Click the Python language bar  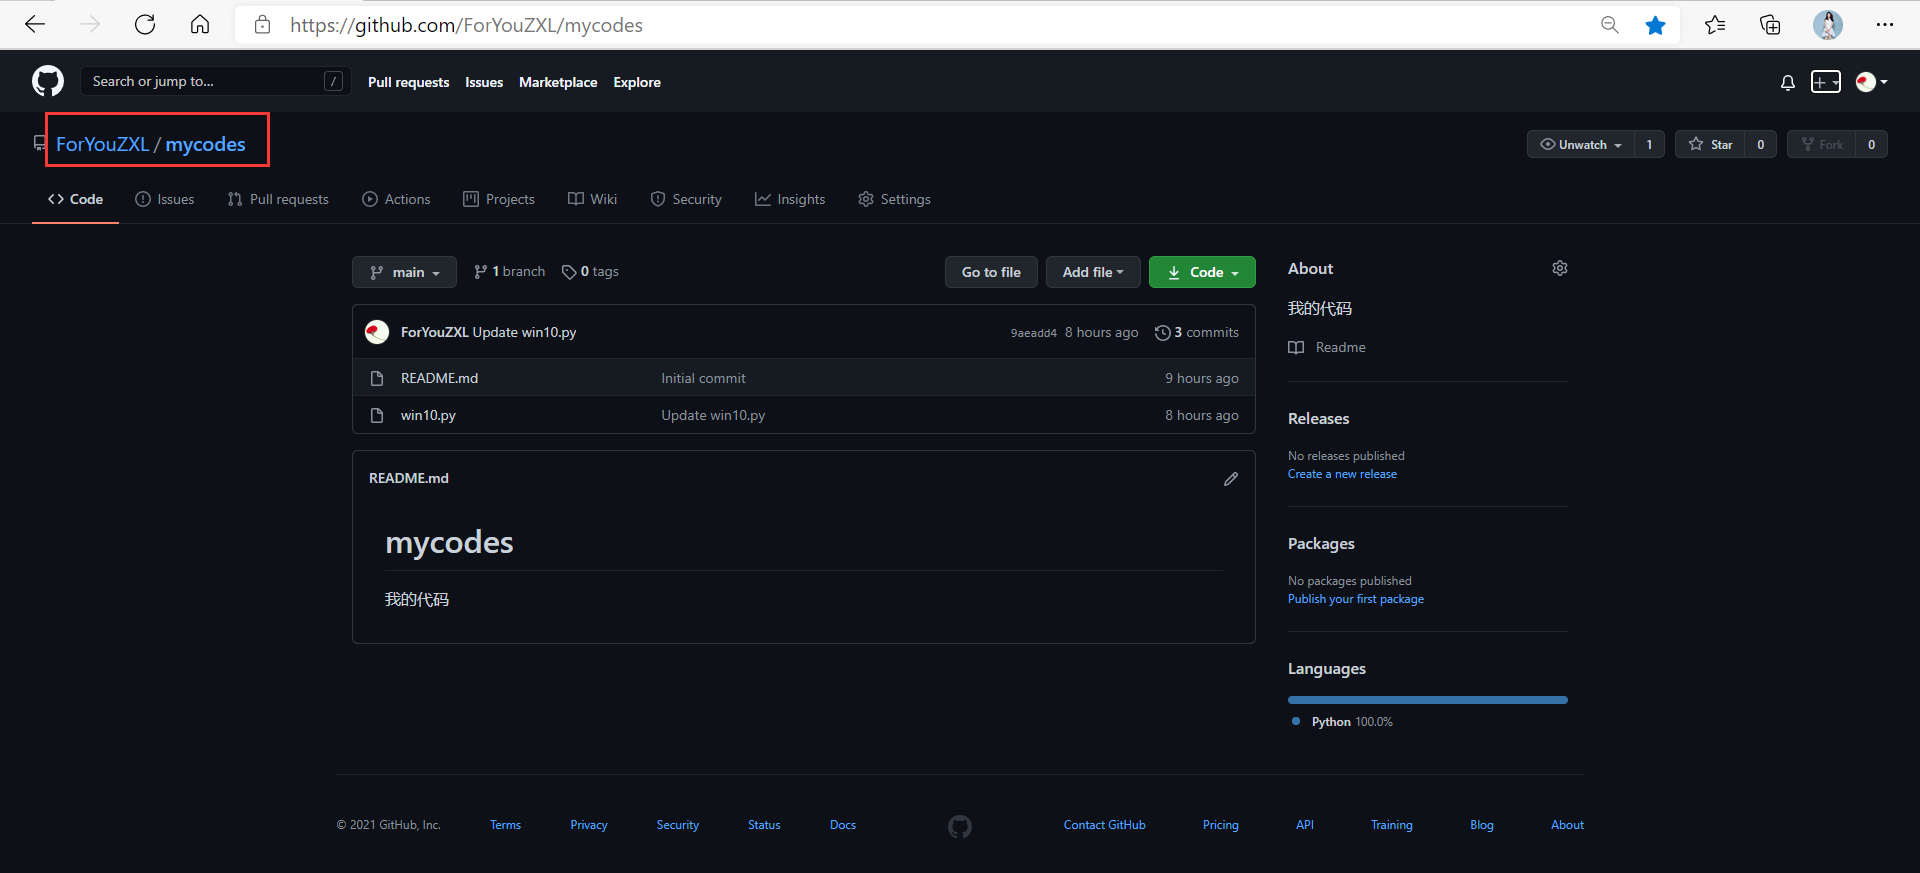tap(1428, 700)
